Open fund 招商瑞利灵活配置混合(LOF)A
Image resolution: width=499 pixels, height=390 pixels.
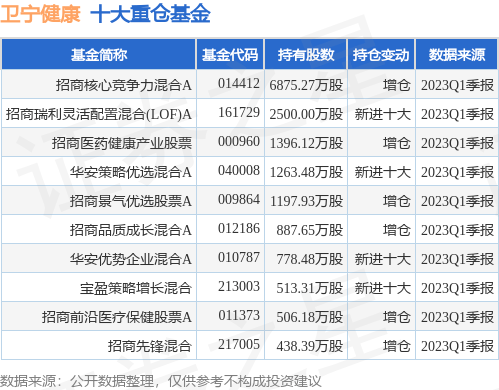pyautogui.click(x=99, y=114)
